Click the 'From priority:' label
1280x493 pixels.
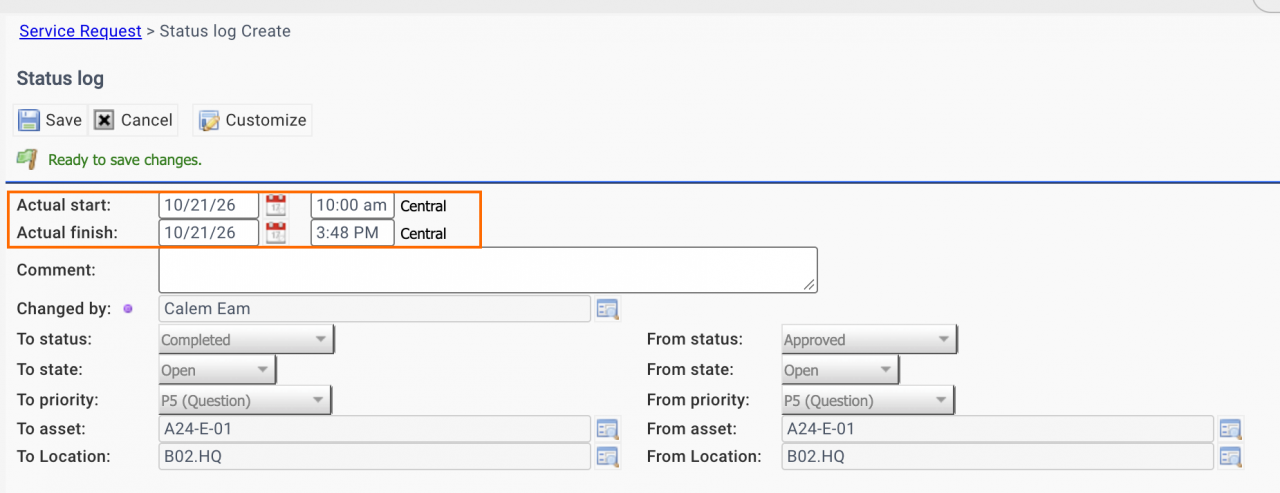coord(698,401)
